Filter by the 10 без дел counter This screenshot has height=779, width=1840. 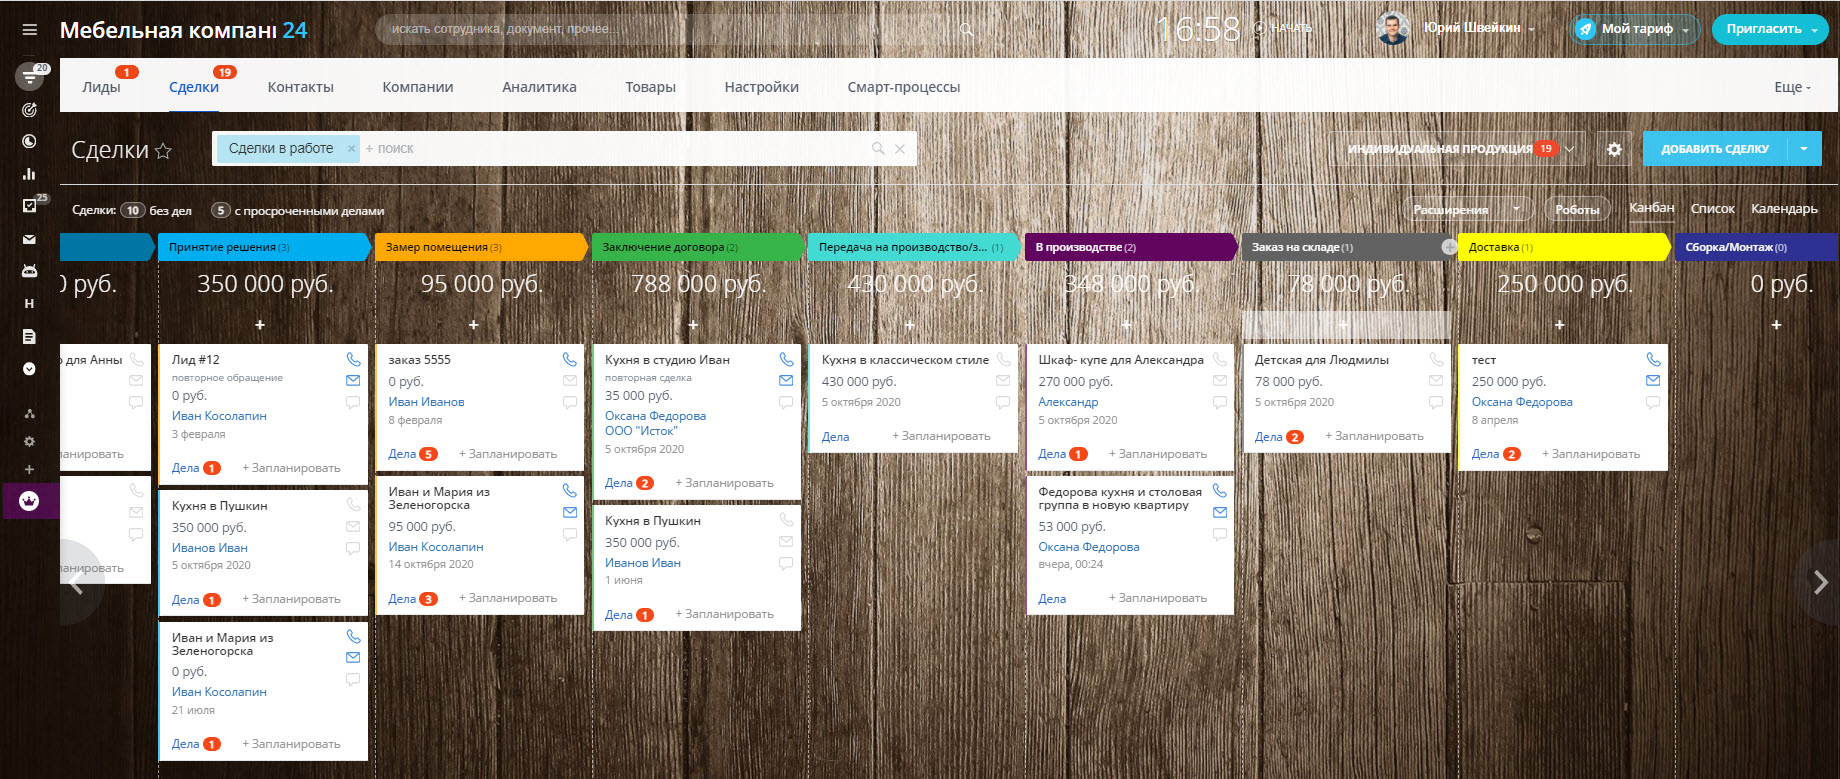pos(156,210)
